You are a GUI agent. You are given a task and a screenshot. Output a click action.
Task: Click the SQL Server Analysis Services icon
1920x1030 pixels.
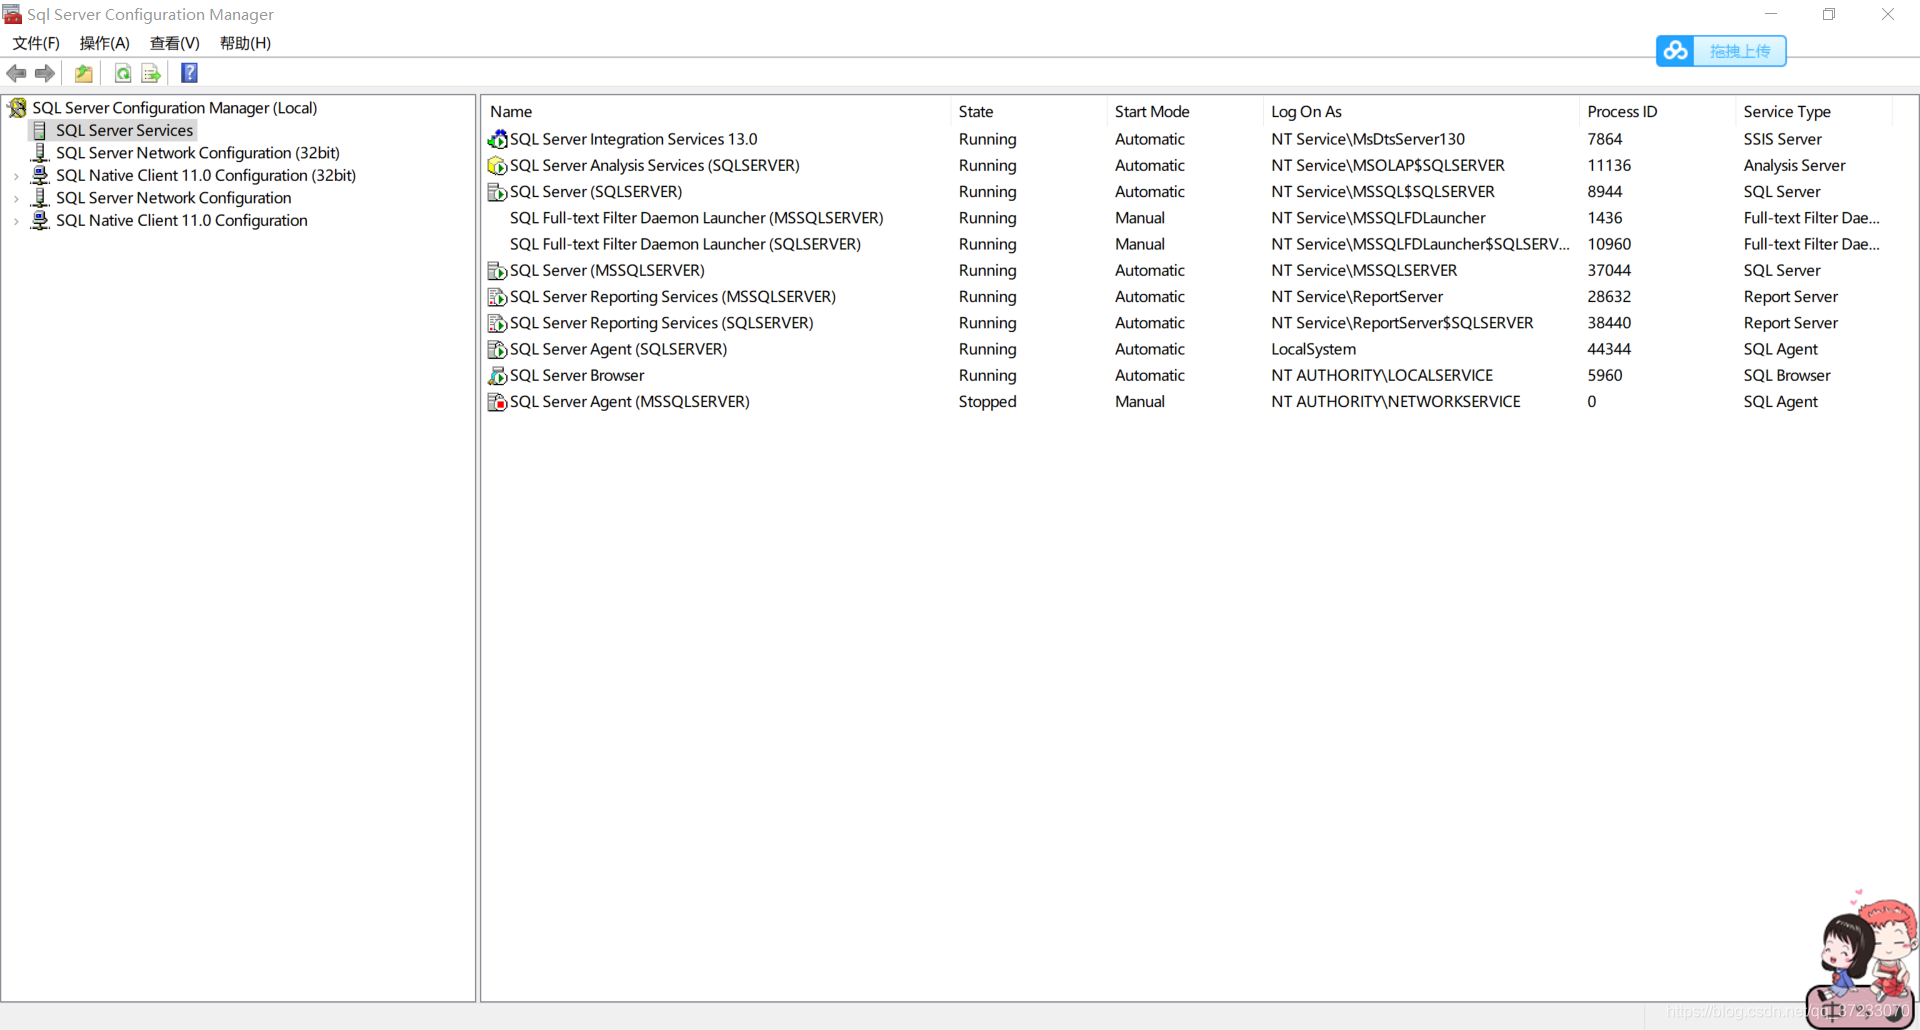(497, 165)
